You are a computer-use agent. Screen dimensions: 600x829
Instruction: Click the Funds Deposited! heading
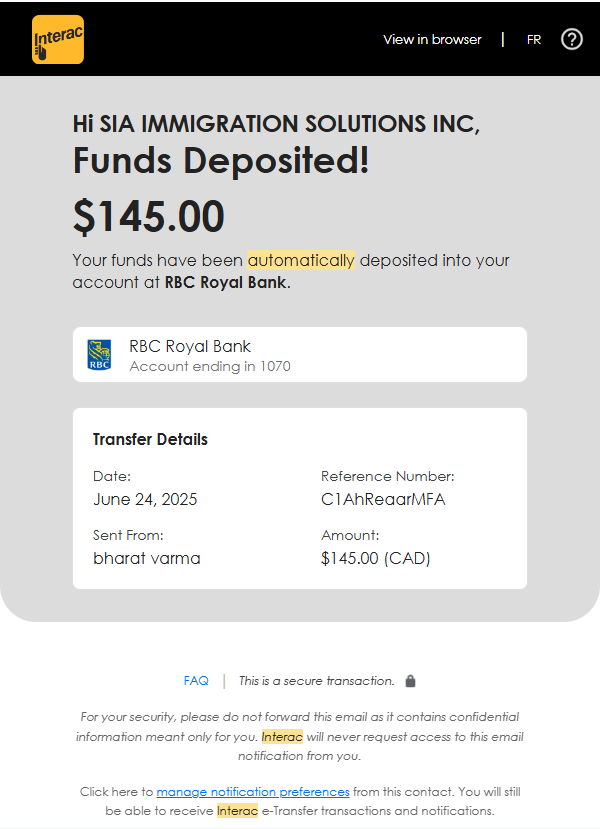coord(221,160)
